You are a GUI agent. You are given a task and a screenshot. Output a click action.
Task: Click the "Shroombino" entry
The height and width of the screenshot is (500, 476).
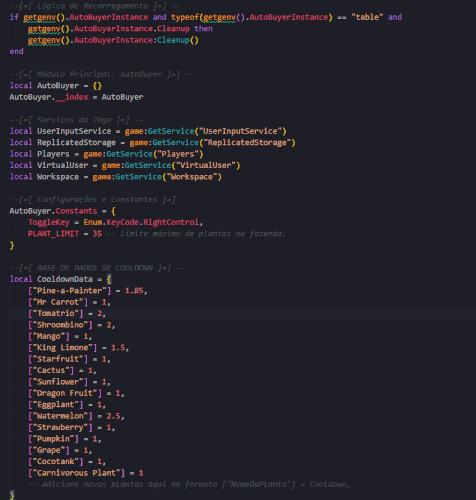72,325
